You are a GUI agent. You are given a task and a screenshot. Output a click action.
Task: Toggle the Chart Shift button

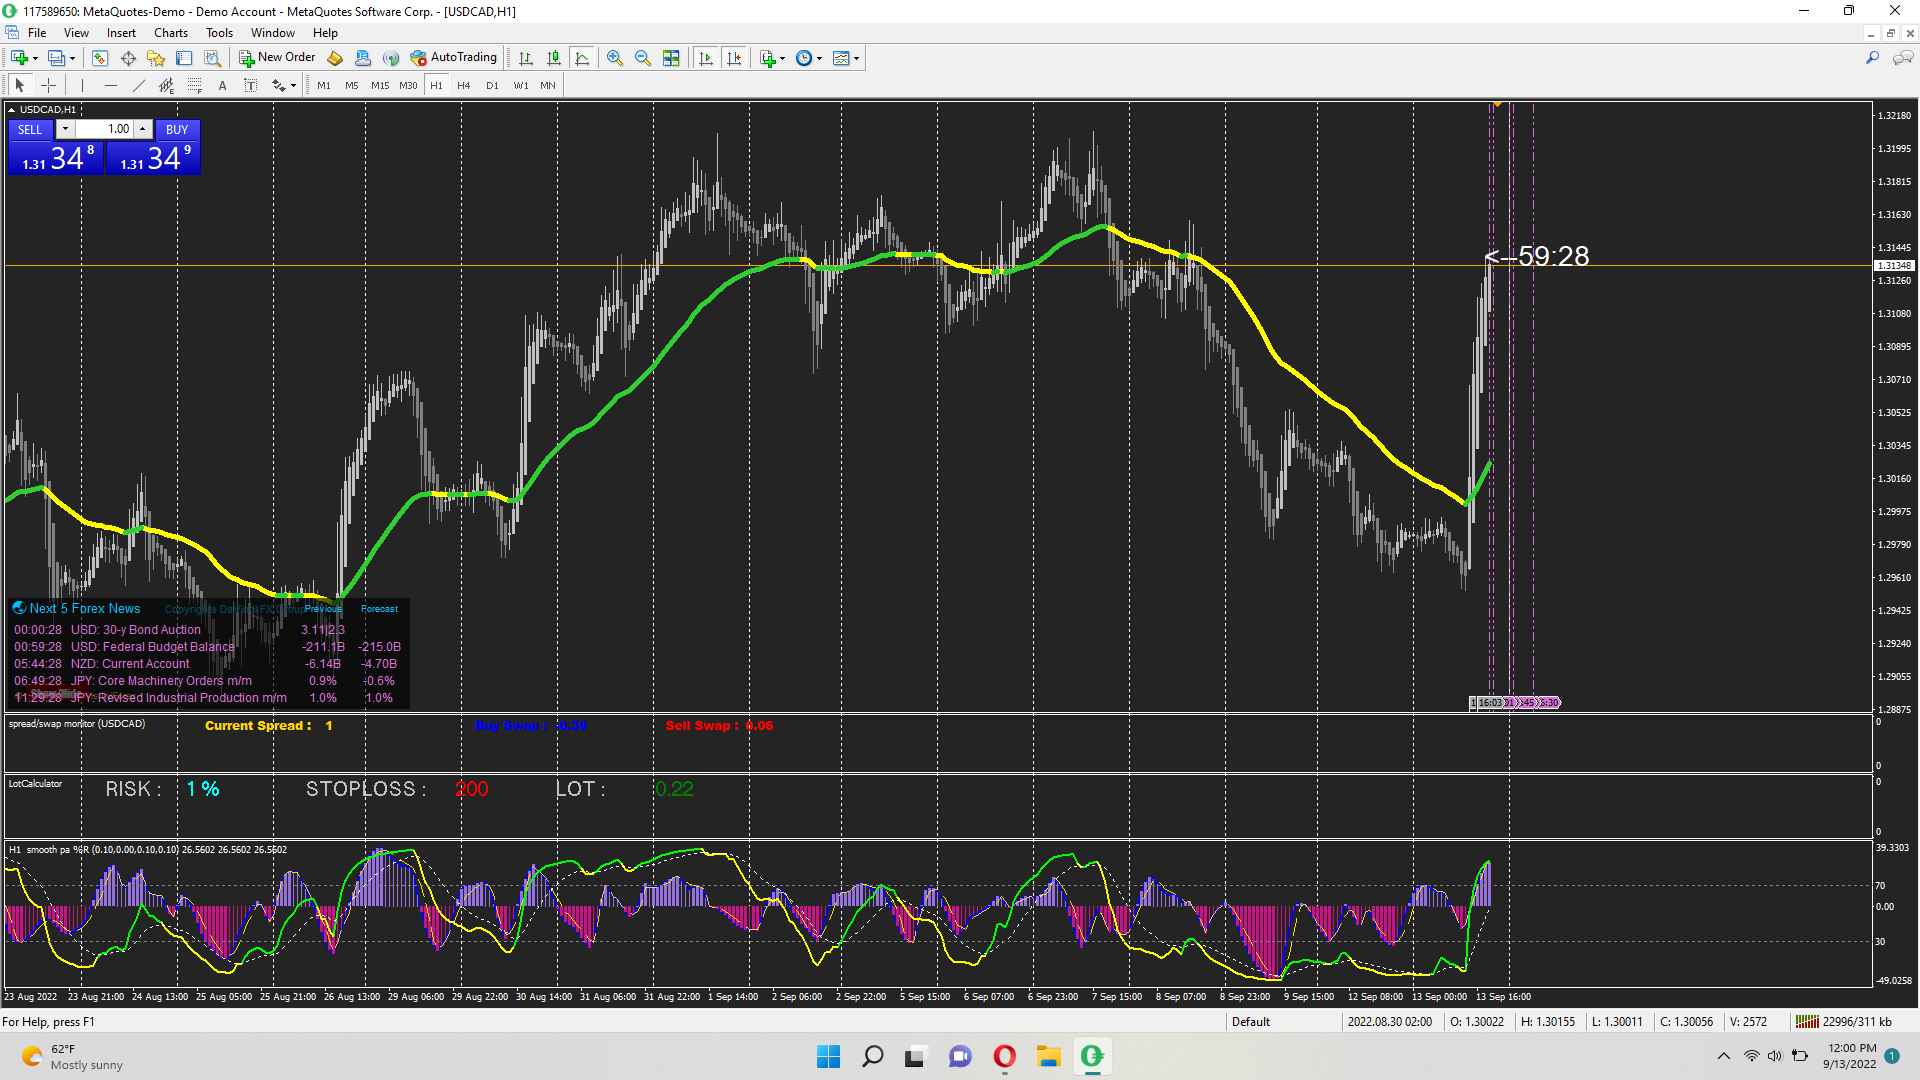pyautogui.click(x=734, y=58)
